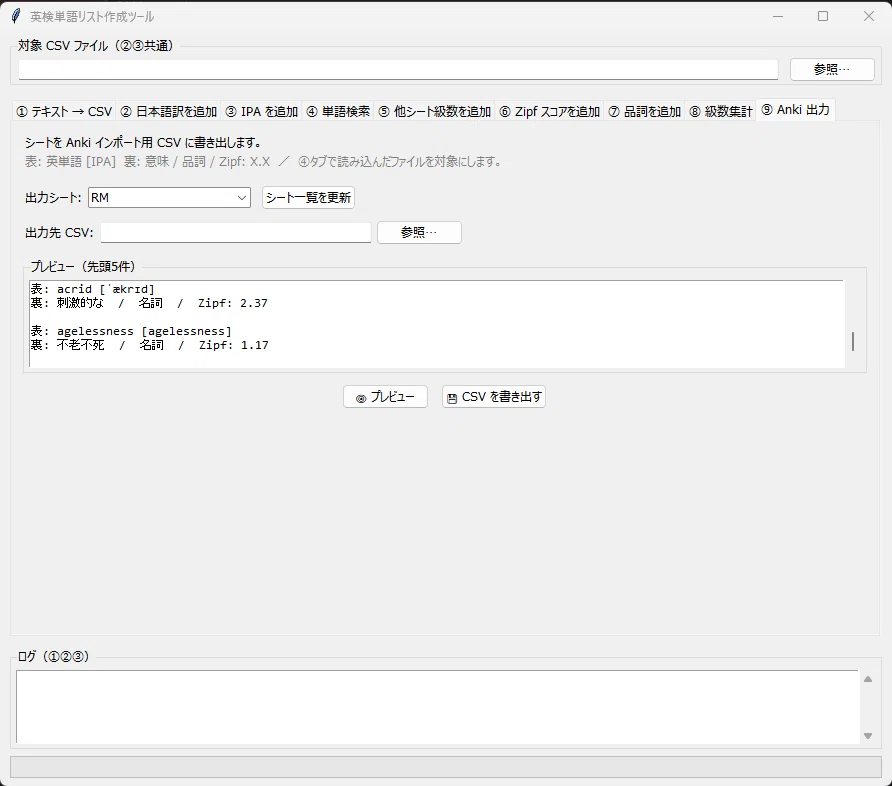Click the log scroll down arrow
The image size is (892, 786).
[x=868, y=736]
